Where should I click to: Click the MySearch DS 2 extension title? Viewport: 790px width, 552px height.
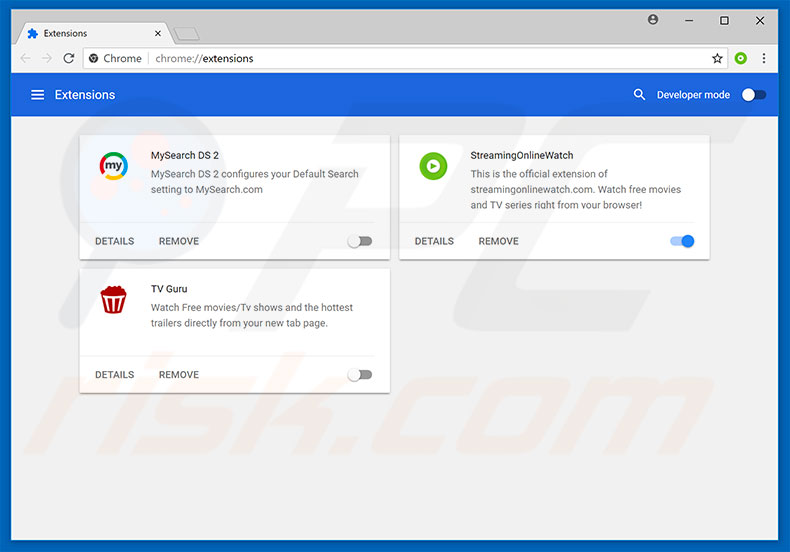coord(184,155)
